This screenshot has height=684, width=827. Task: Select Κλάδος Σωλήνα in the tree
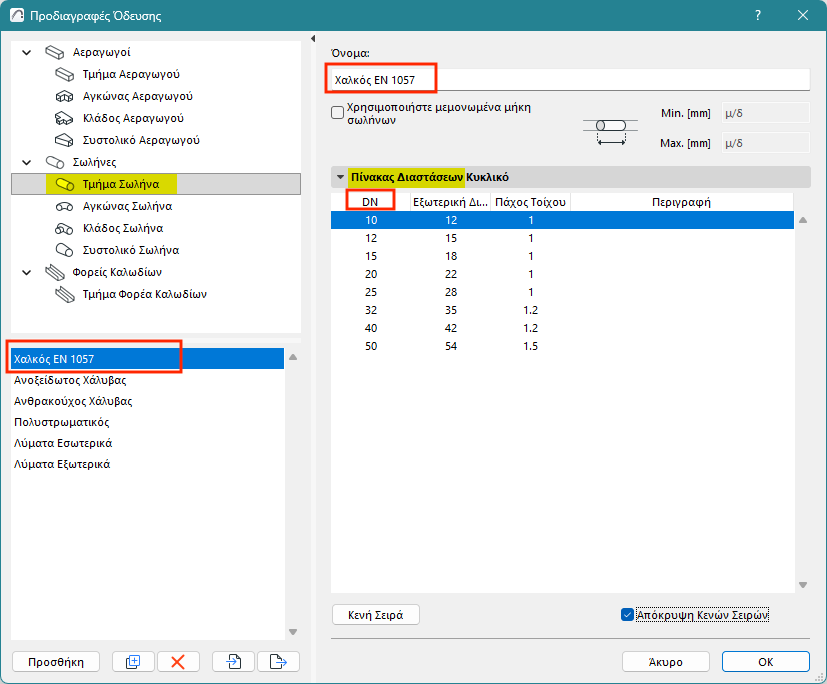pos(123,228)
